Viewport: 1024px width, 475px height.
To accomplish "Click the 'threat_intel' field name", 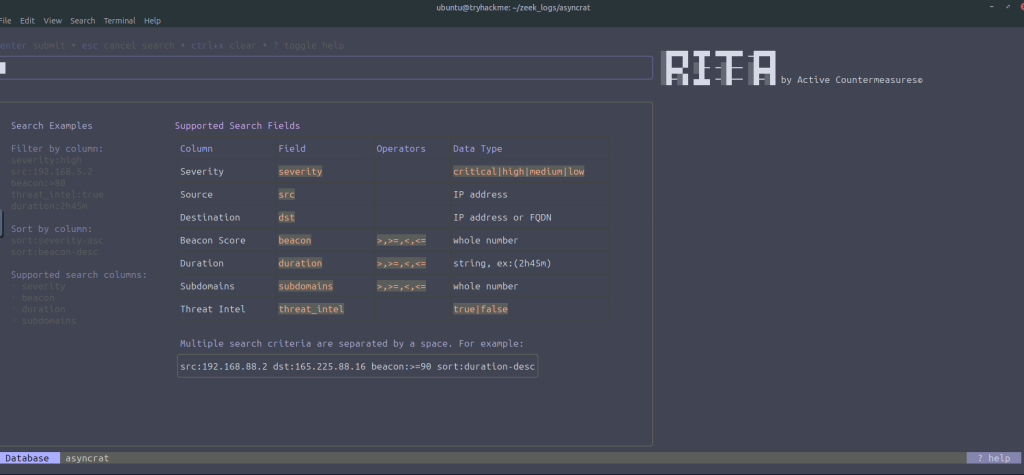I will 310,309.
